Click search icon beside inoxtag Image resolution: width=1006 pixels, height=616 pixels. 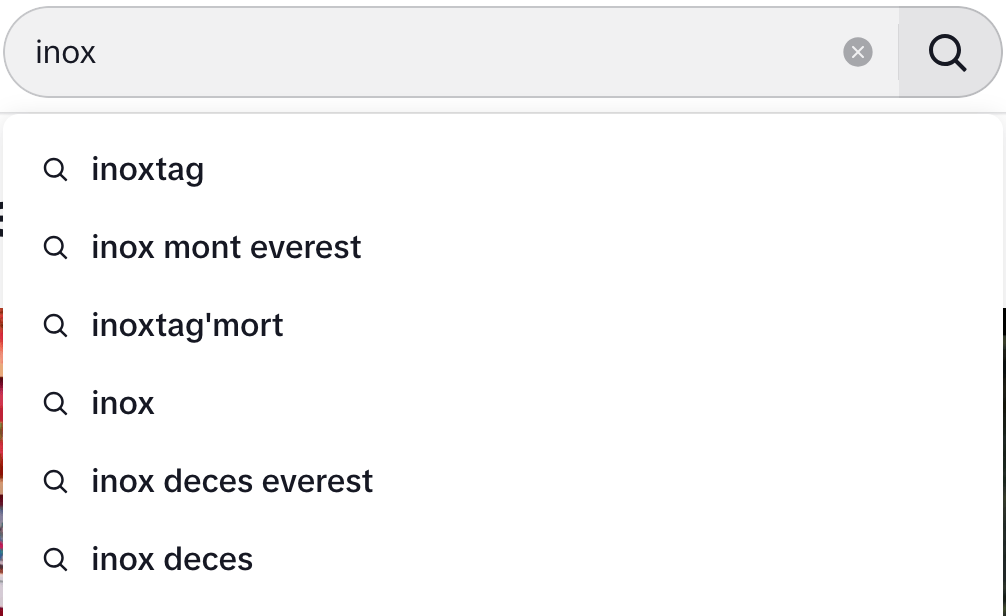click(x=55, y=169)
